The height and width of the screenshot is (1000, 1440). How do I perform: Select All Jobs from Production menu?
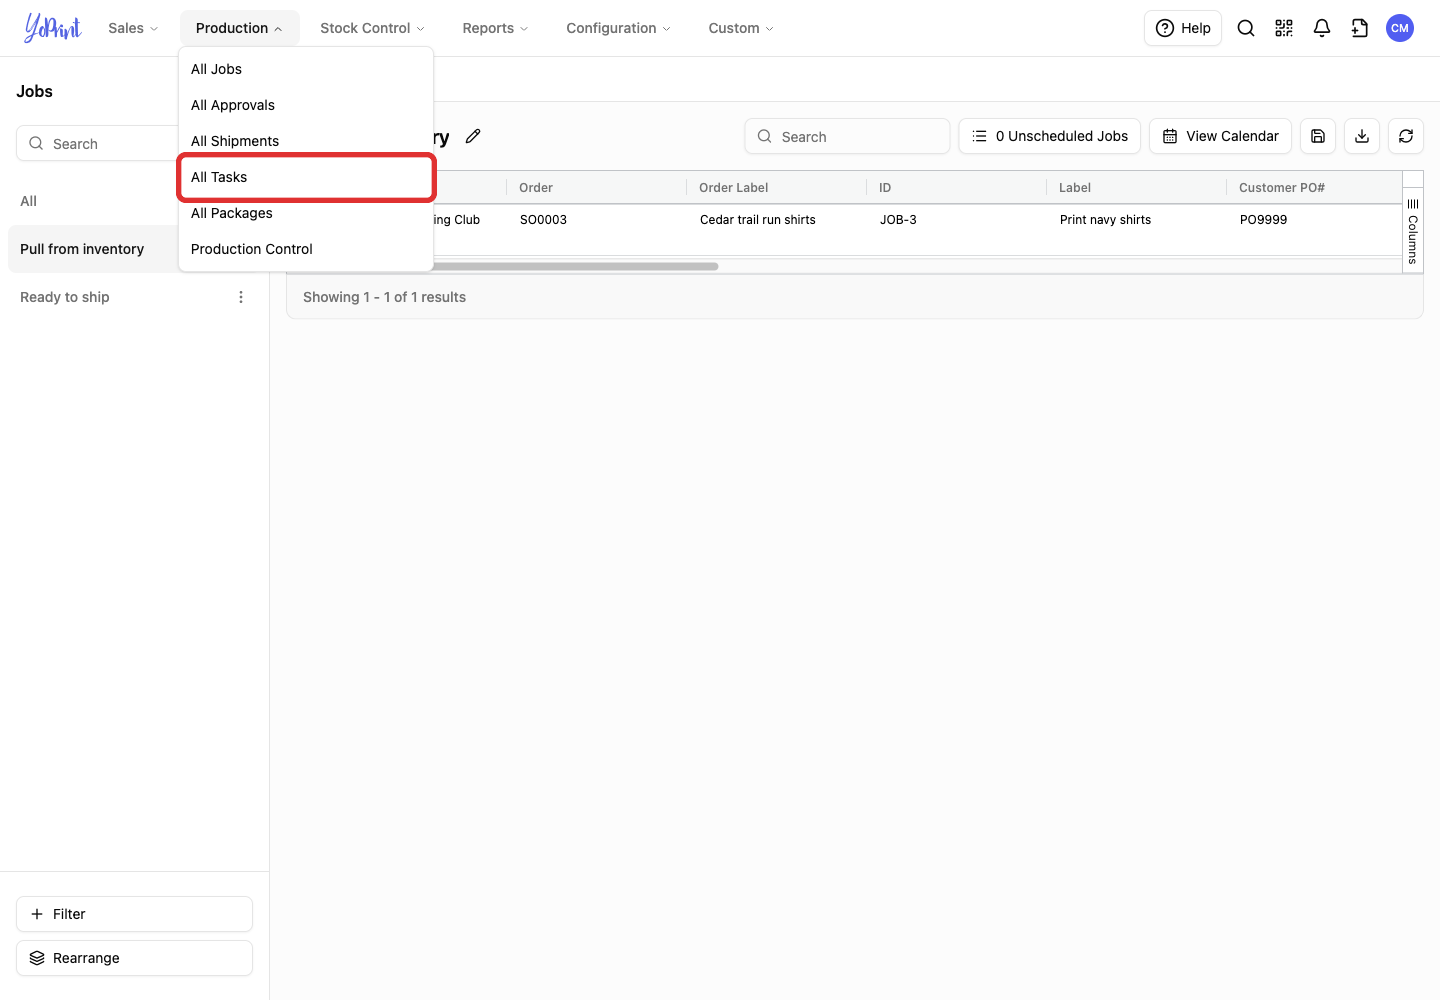pos(306,69)
